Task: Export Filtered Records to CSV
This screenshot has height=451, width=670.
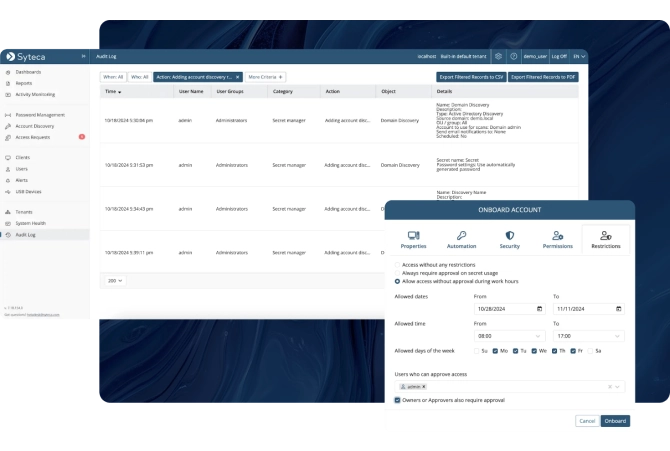Action: (471, 77)
